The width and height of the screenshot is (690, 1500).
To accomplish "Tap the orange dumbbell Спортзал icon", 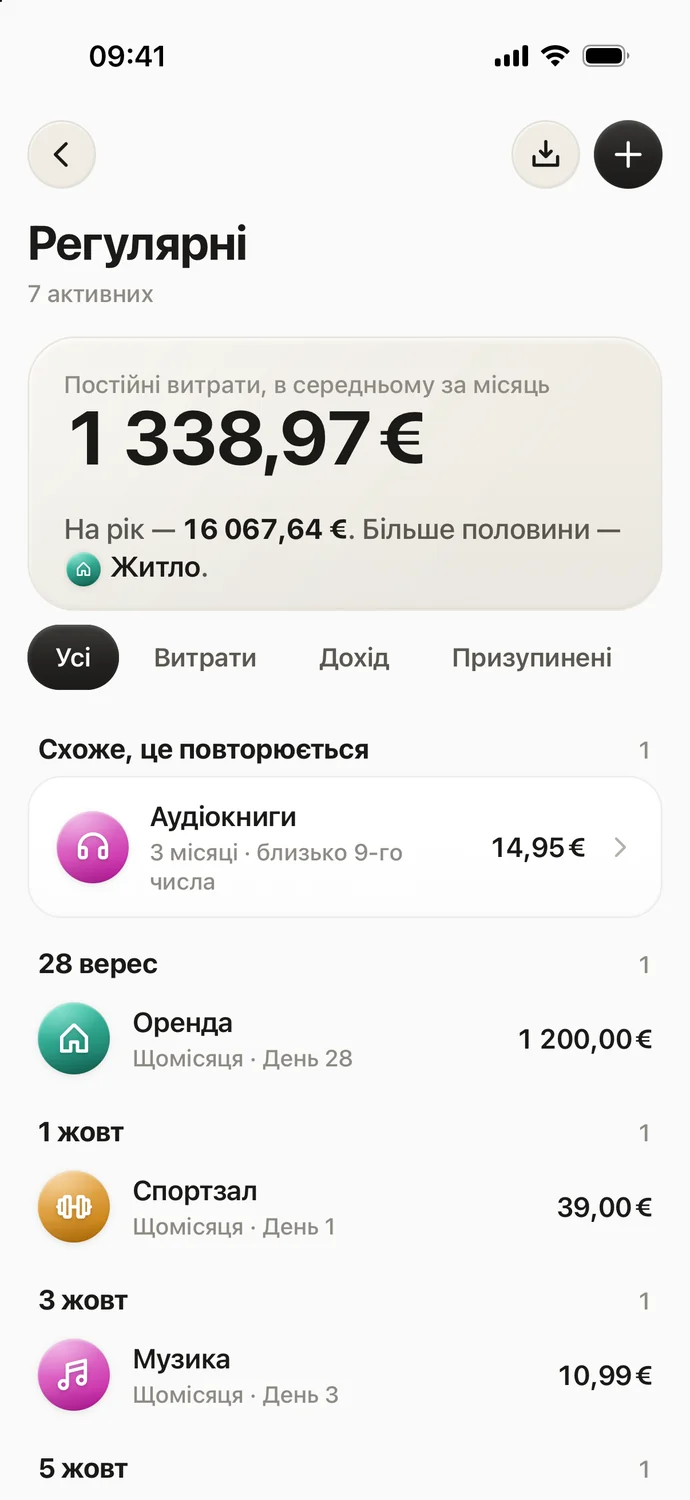I will pyautogui.click(x=74, y=1207).
